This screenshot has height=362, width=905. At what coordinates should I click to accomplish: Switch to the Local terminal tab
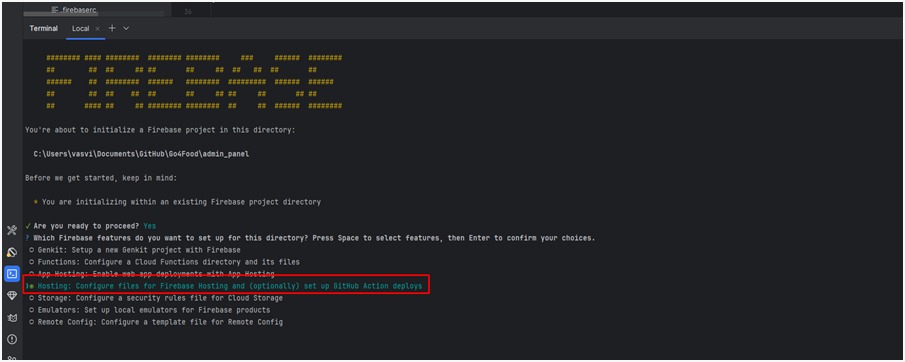80,28
